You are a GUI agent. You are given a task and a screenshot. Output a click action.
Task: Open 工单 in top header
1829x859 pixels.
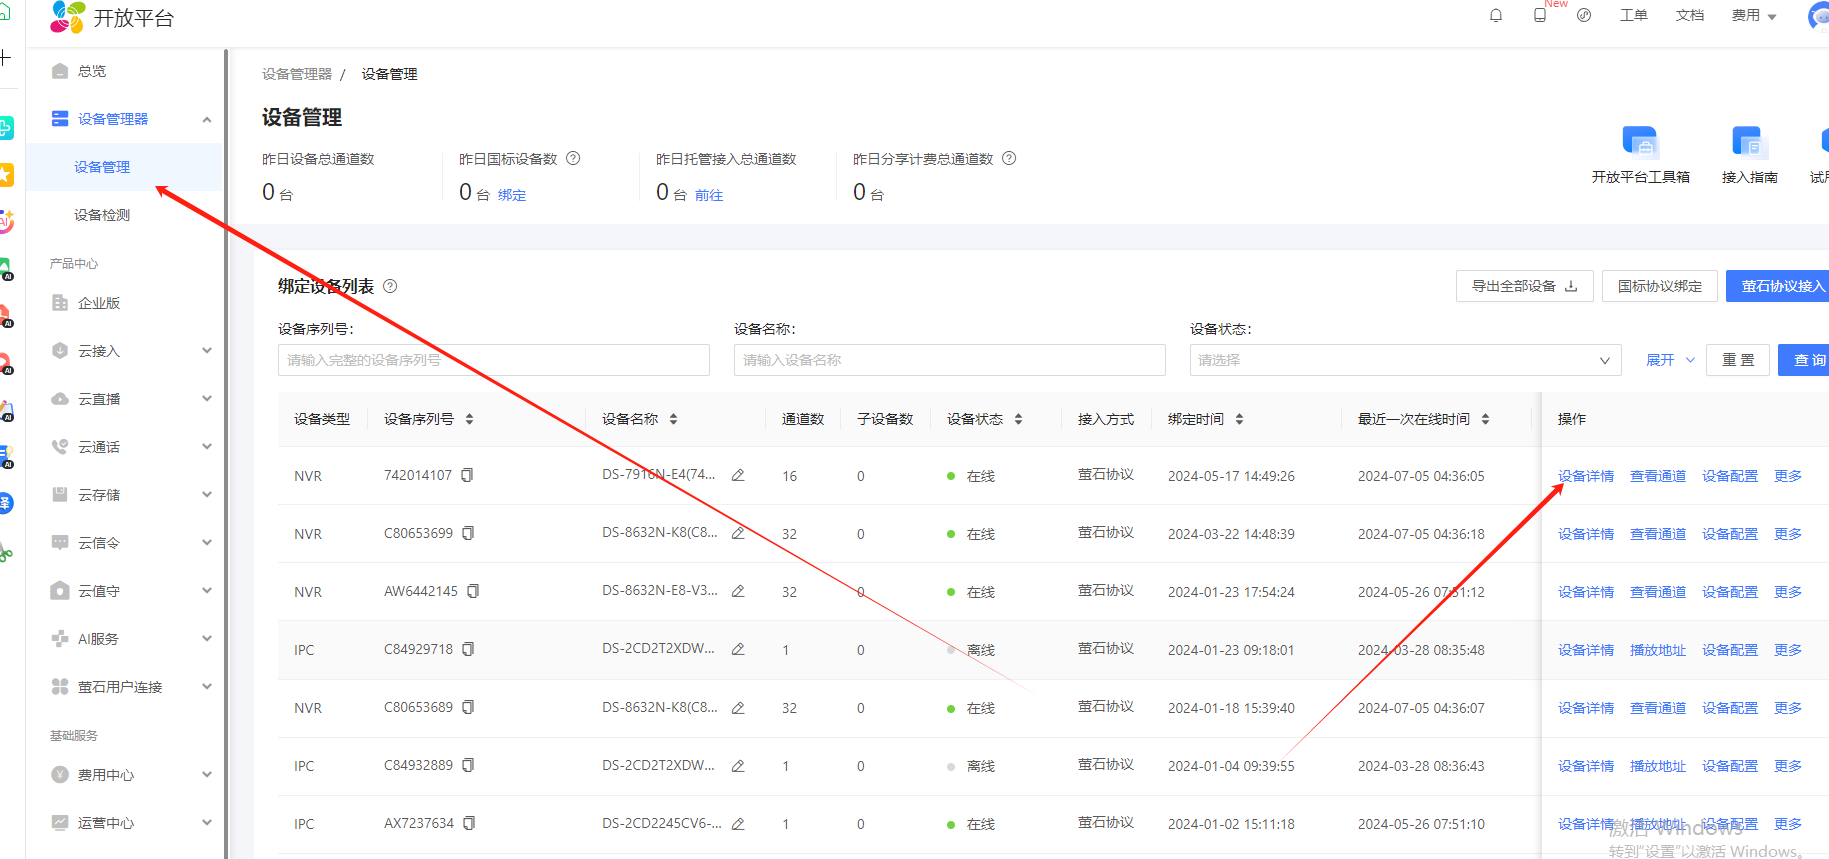tap(1633, 15)
